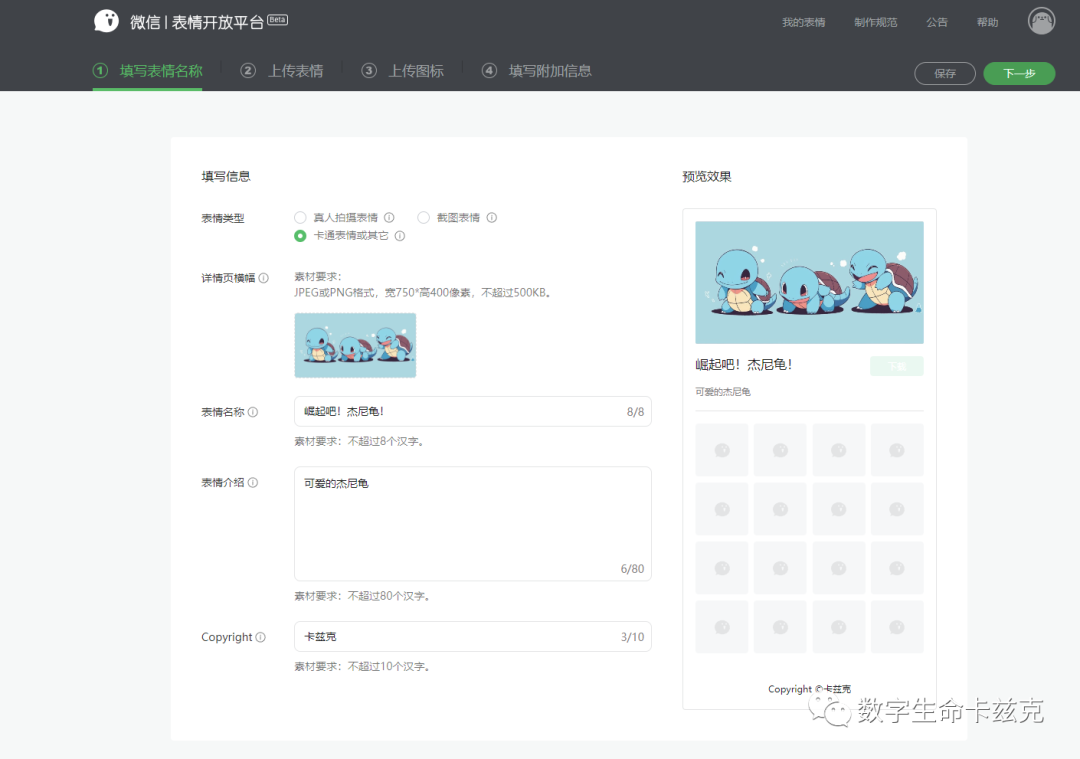
Task: Click info icon next to 截图表情
Action: 492,218
